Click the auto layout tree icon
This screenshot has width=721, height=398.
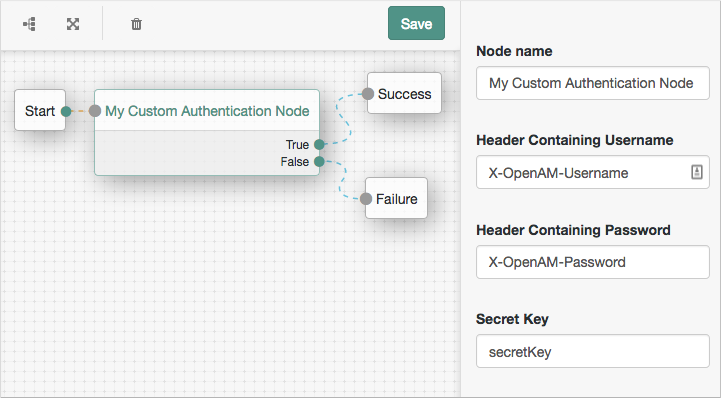coord(30,24)
